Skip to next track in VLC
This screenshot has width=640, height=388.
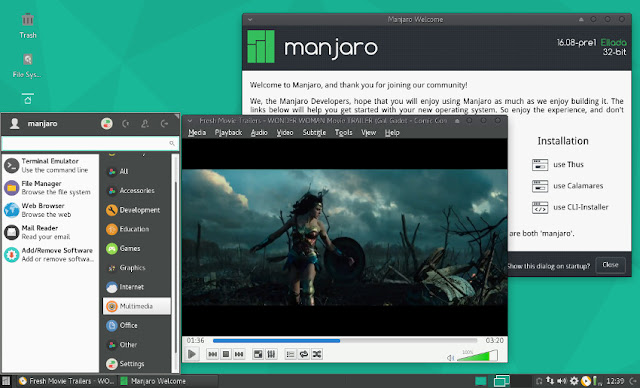click(x=239, y=354)
